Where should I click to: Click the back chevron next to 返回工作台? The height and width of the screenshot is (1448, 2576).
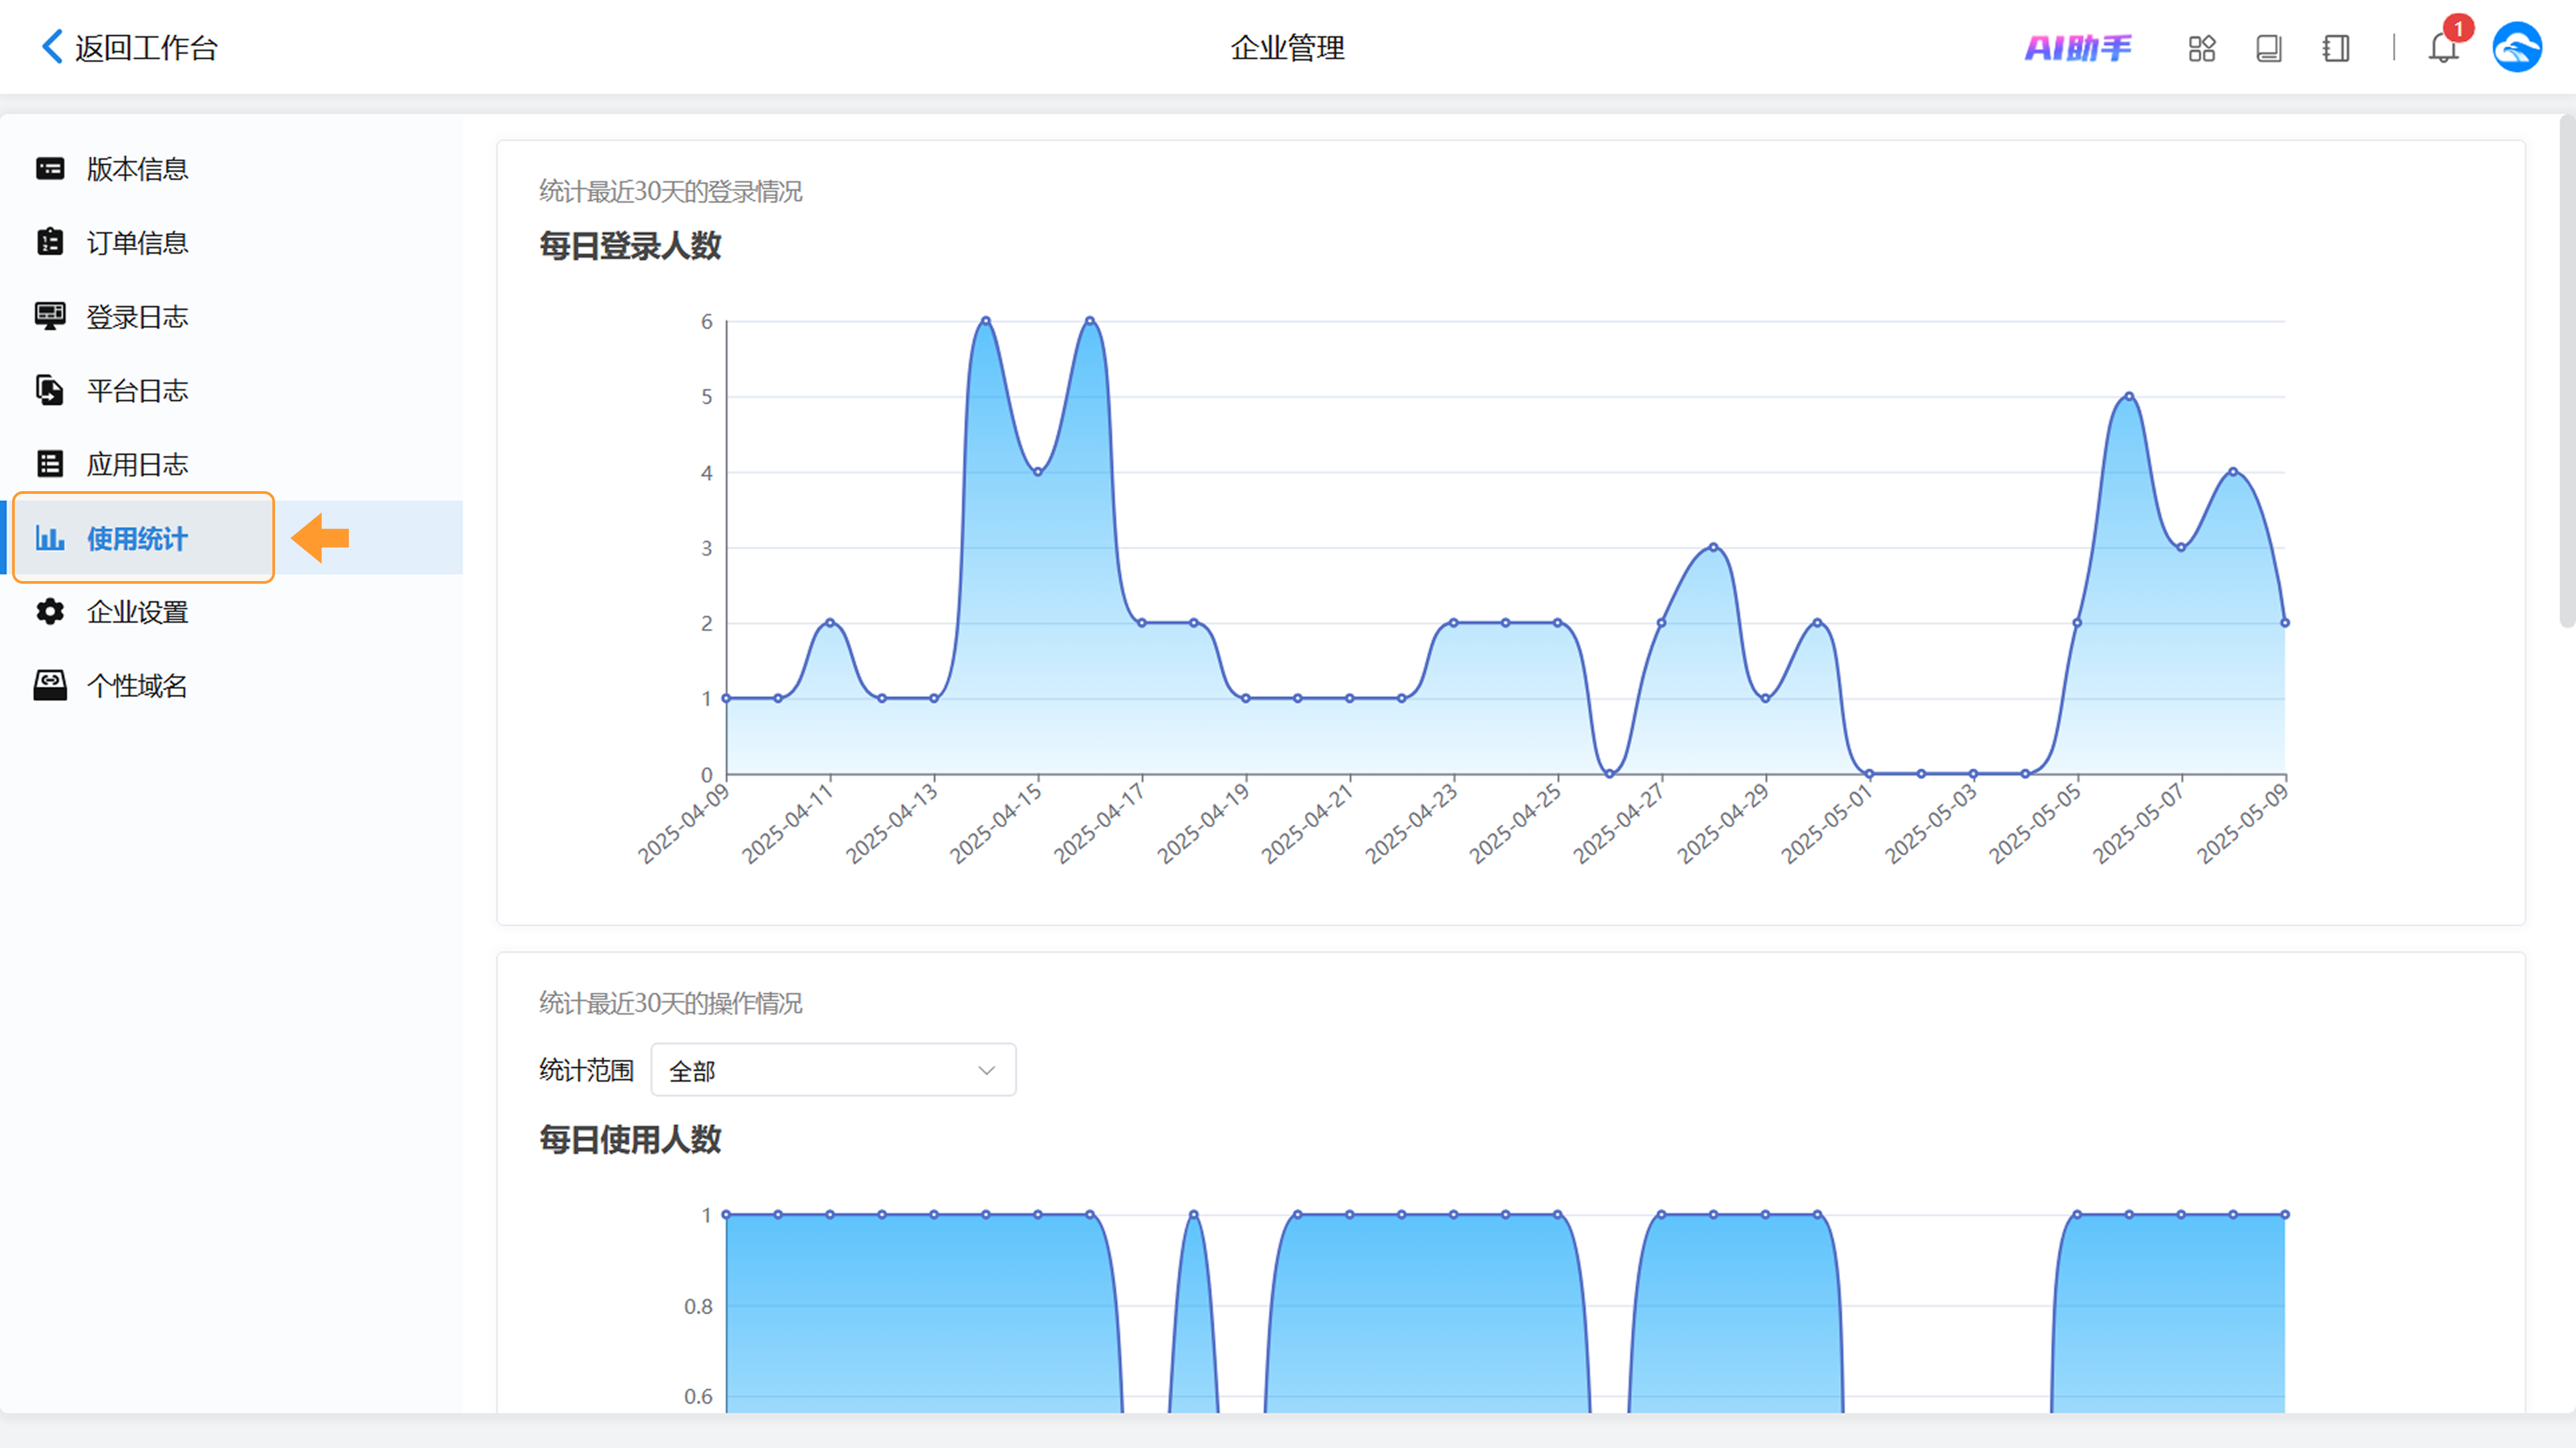click(x=52, y=46)
